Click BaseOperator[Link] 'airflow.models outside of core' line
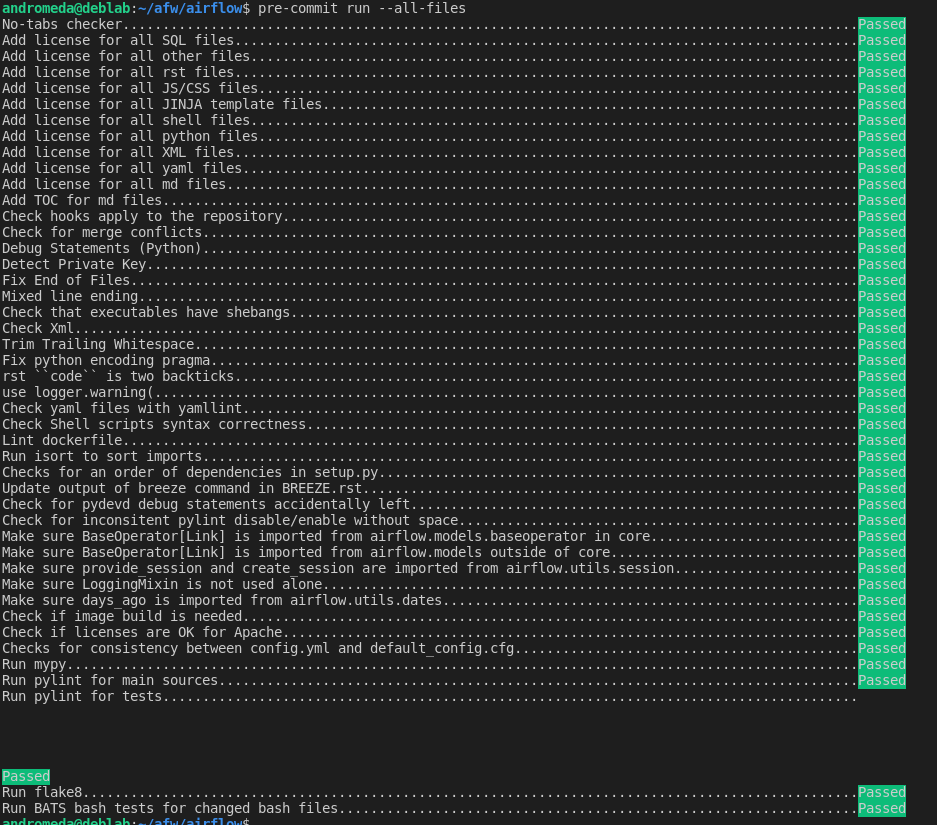Viewport: 937px width, 825px height. tap(454, 553)
